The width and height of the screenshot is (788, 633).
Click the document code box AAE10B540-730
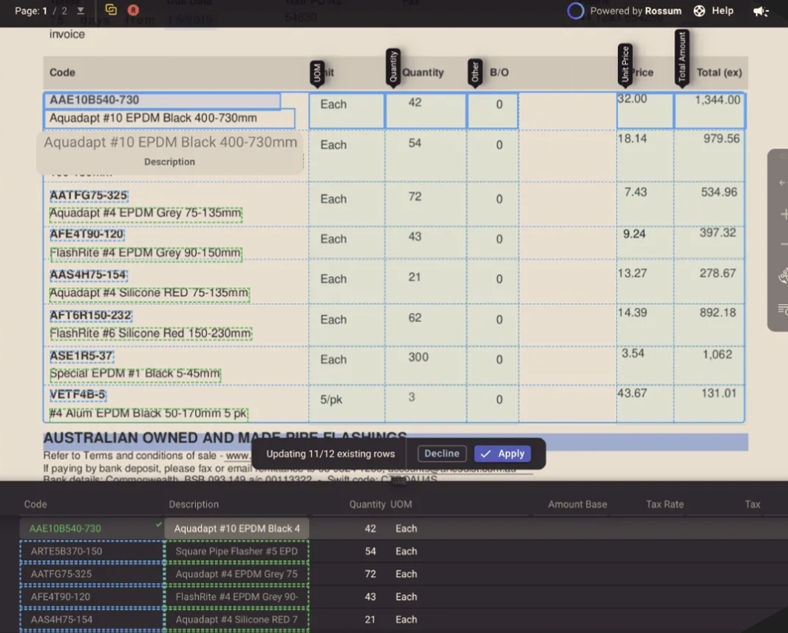pyautogui.click(x=162, y=100)
